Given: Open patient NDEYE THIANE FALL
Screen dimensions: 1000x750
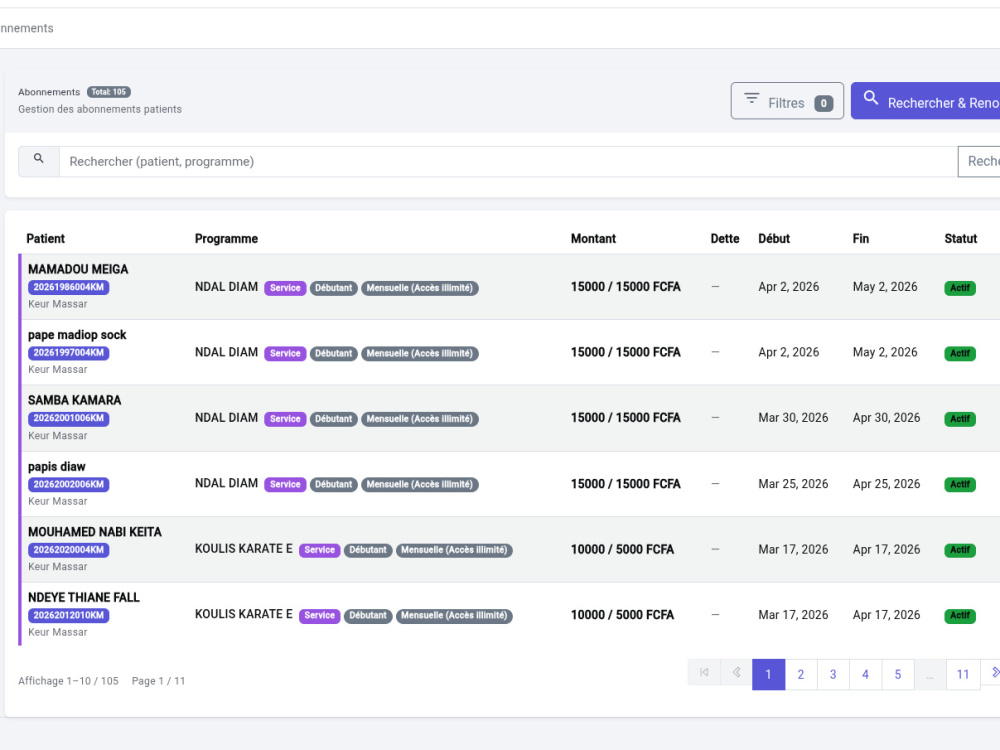Looking at the screenshot, I should coord(84,598).
